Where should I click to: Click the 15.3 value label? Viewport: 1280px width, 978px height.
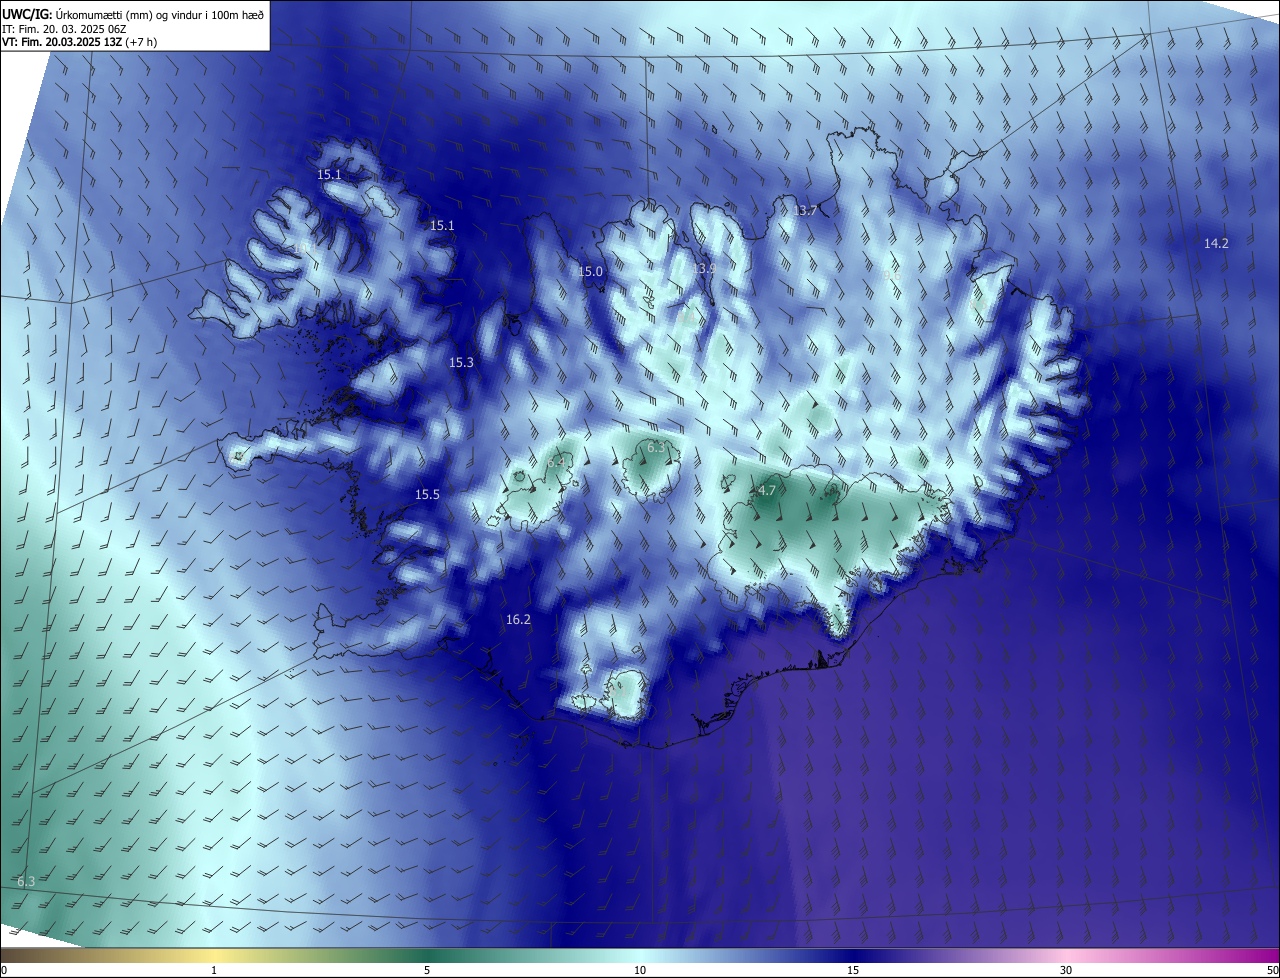pyautogui.click(x=461, y=363)
